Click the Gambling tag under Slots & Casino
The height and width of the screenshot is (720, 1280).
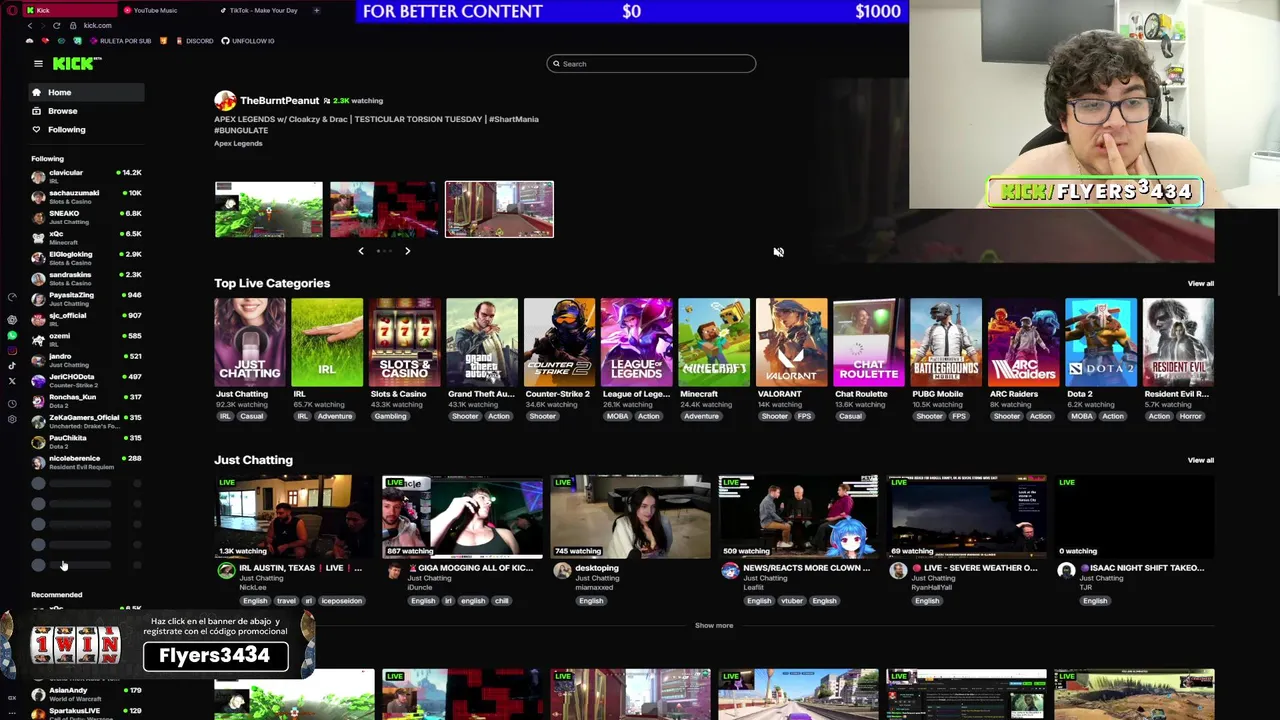pos(390,416)
